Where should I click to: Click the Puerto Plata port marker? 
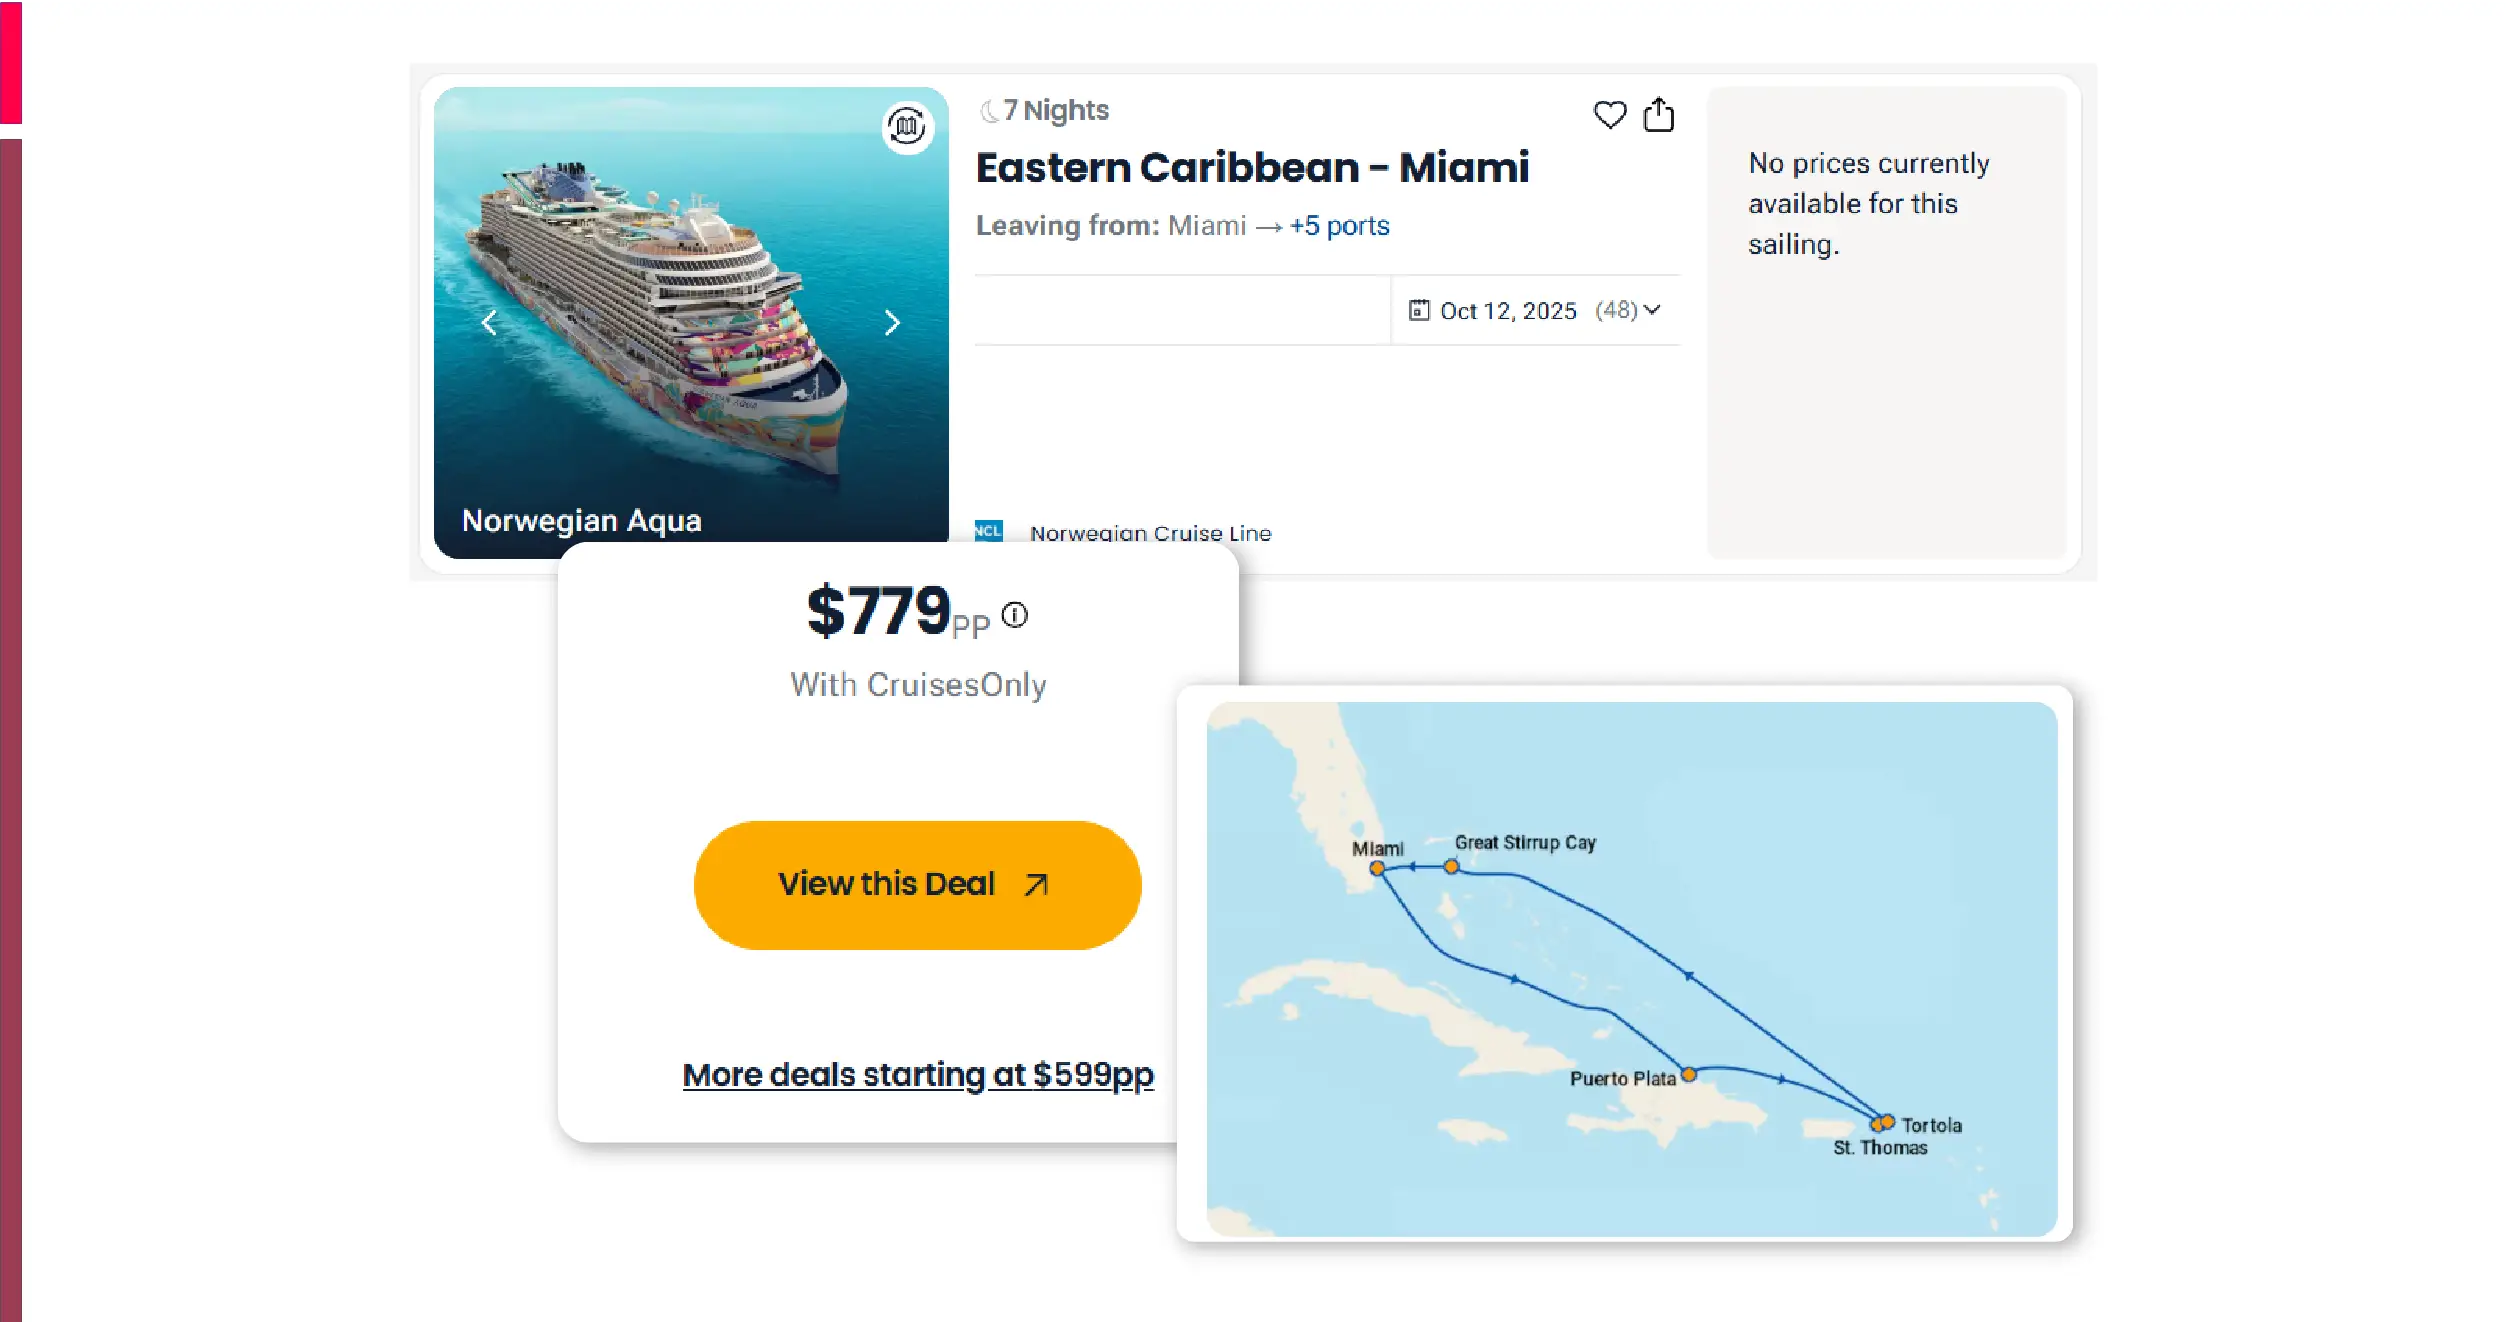pyautogui.click(x=1688, y=1075)
